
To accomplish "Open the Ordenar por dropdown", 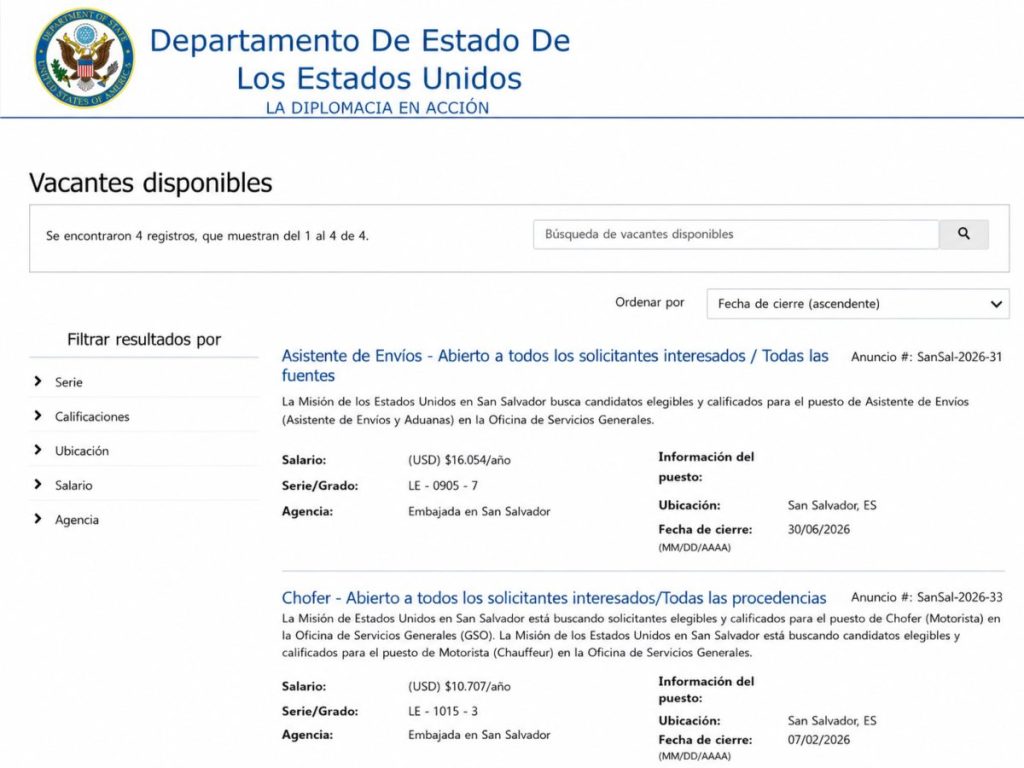I will click(x=857, y=304).
